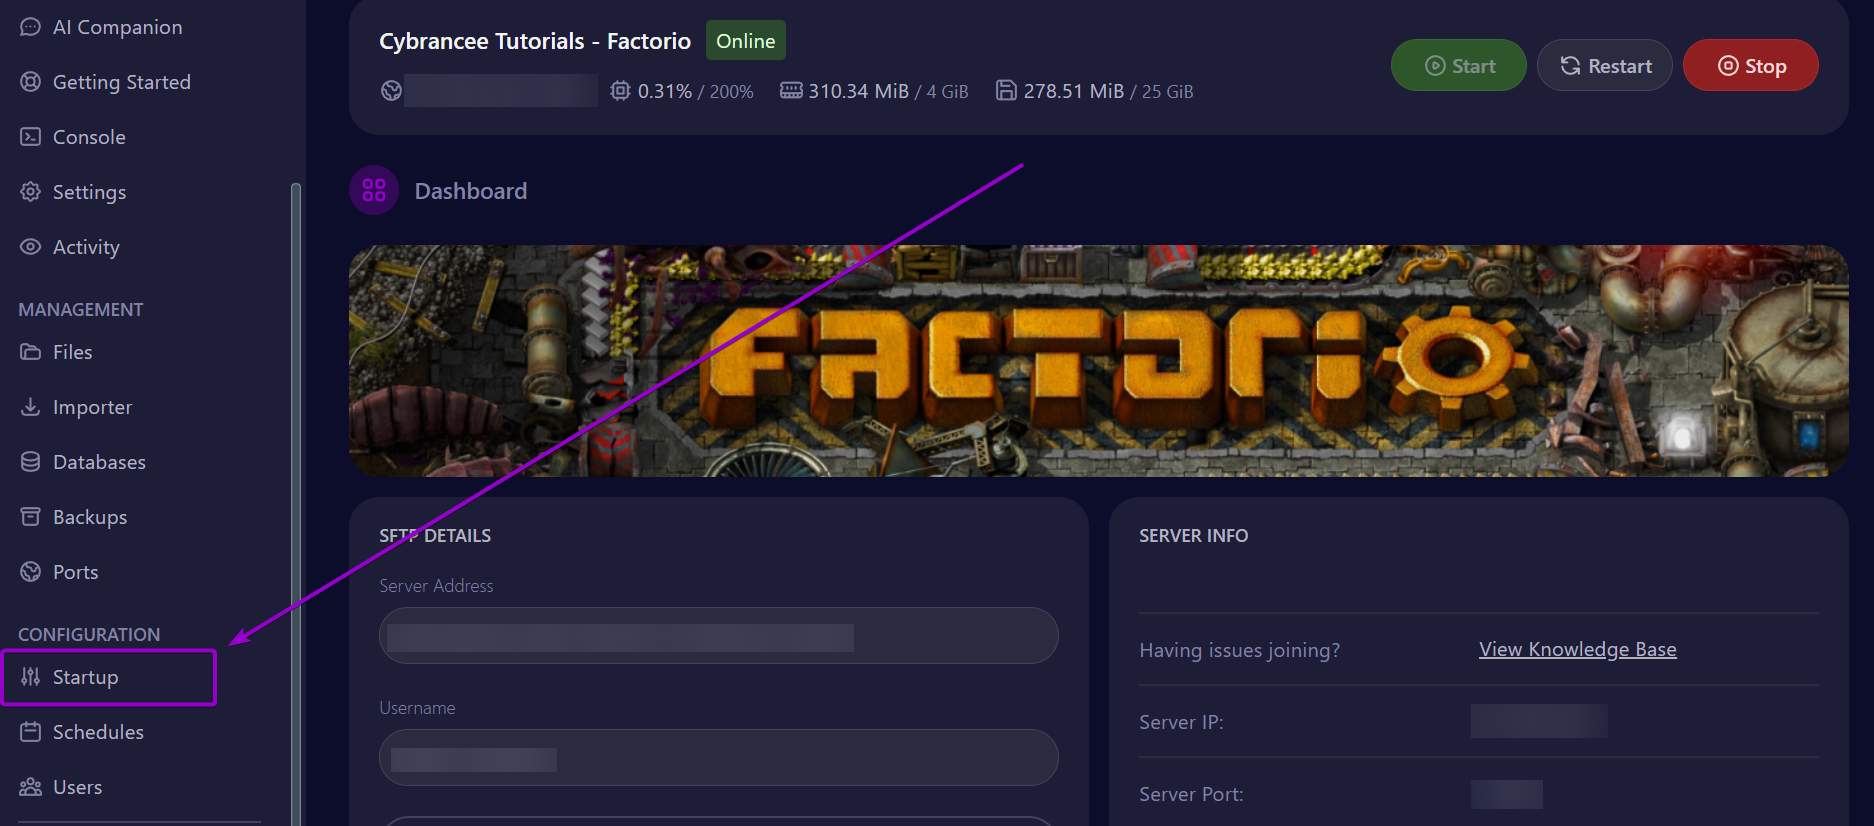Click the "0.31%" CPU usage value
Screen dimensions: 1874x826
pyautogui.click(x=665, y=91)
